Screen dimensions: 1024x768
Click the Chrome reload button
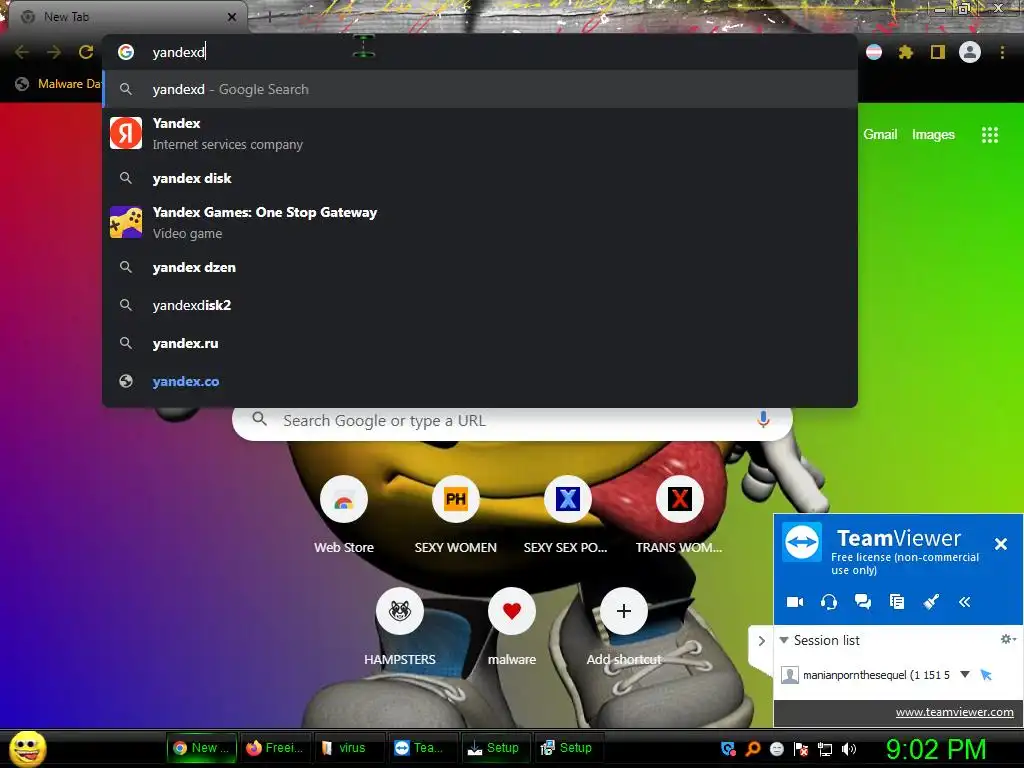coord(86,52)
